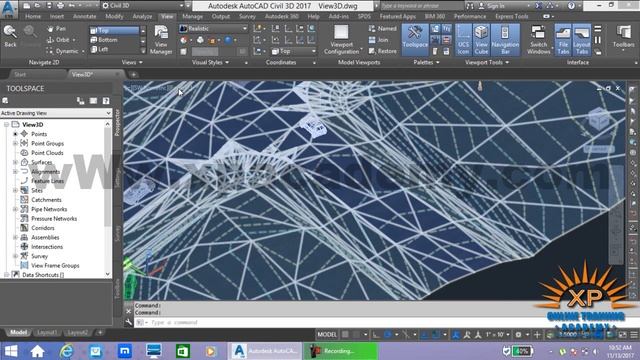Open the annotation scale 1" = 10' dropdown

pyautogui.click(x=497, y=335)
